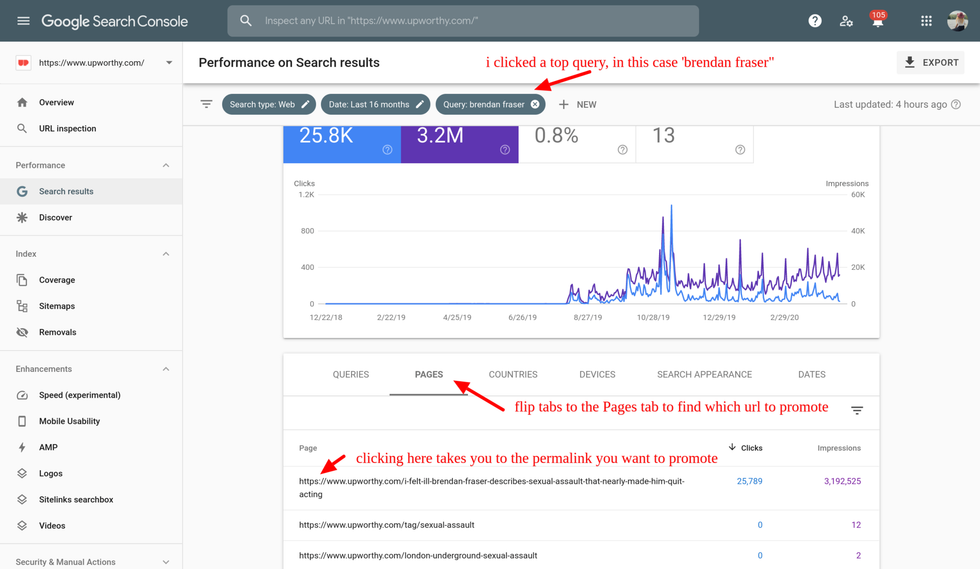Screen dimensions: 980x569
Task: Collapse the Performance sidebar section
Action: [x=166, y=165]
